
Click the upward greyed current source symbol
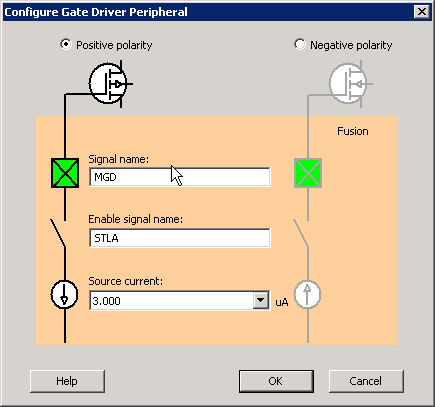(x=307, y=295)
